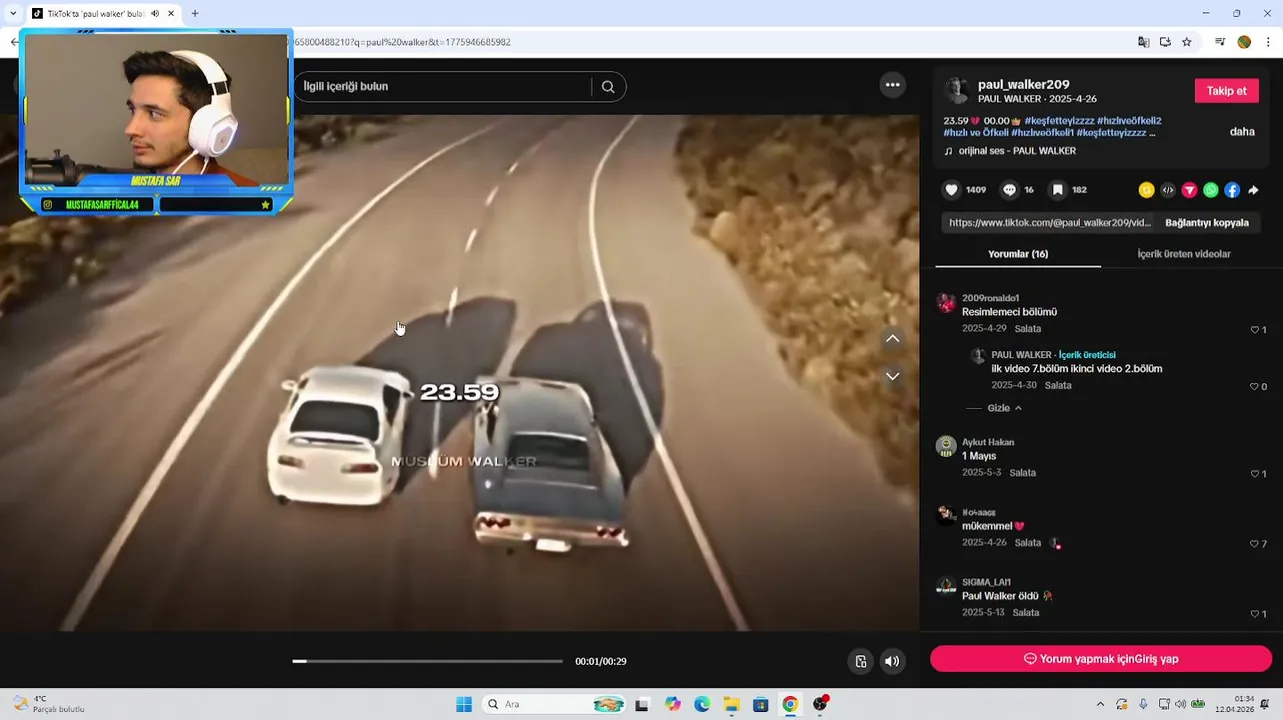Click install app icon in address bar
1283x720 pixels.
click(x=1165, y=42)
